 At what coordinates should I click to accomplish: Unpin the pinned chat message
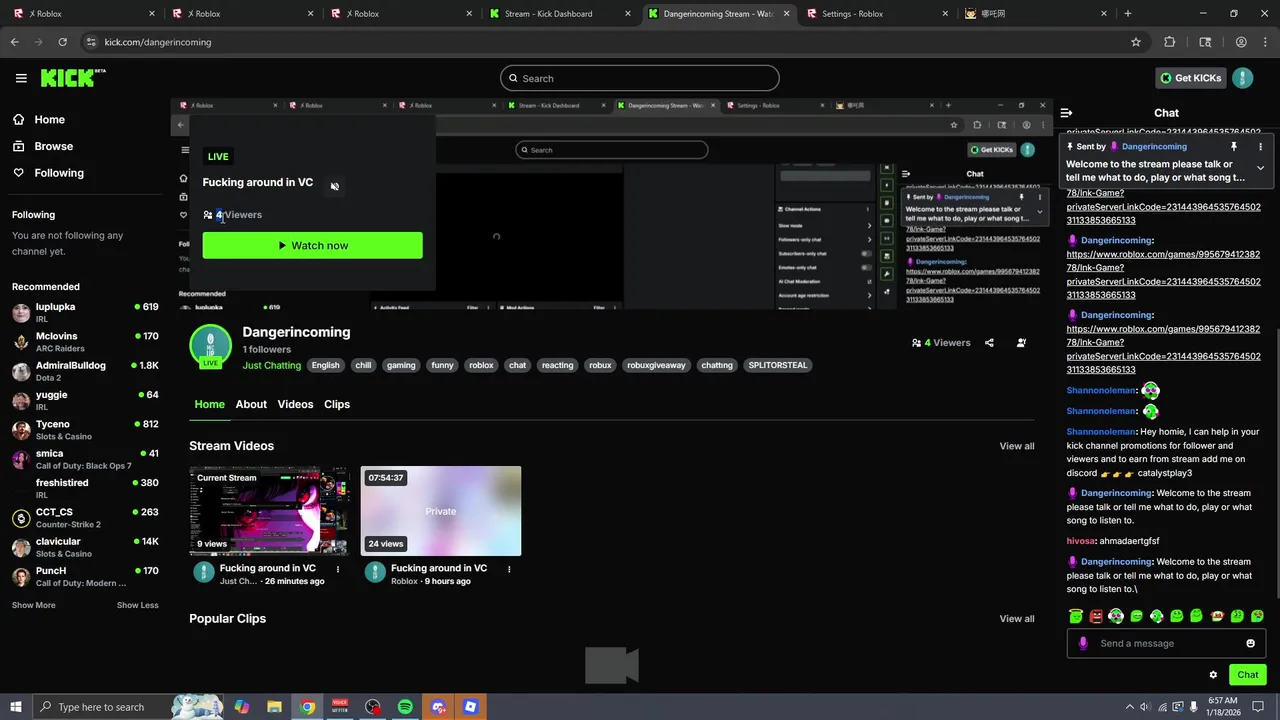1234,147
